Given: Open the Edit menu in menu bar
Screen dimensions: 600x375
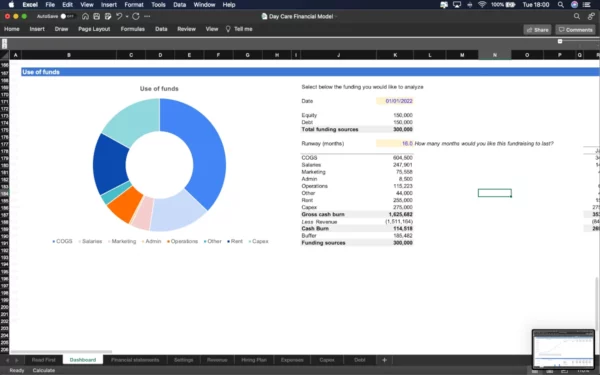Looking at the screenshot, I should point(67,5).
